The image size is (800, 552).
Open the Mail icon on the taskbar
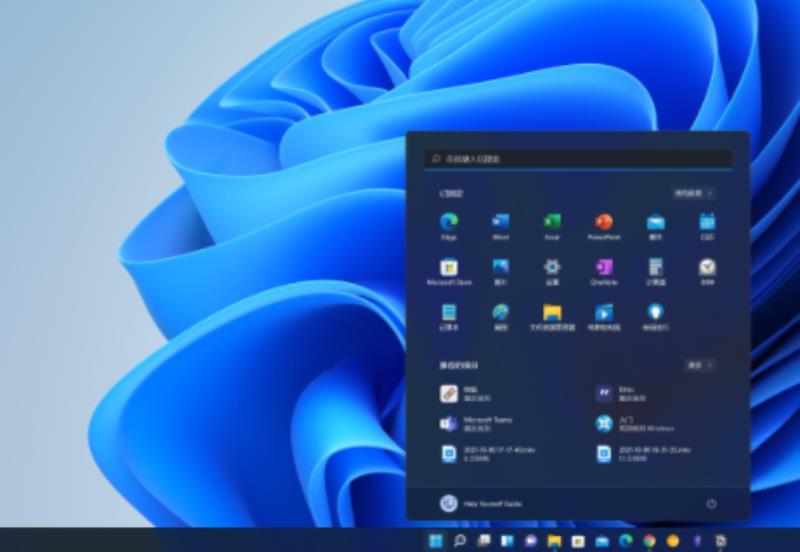[602, 540]
